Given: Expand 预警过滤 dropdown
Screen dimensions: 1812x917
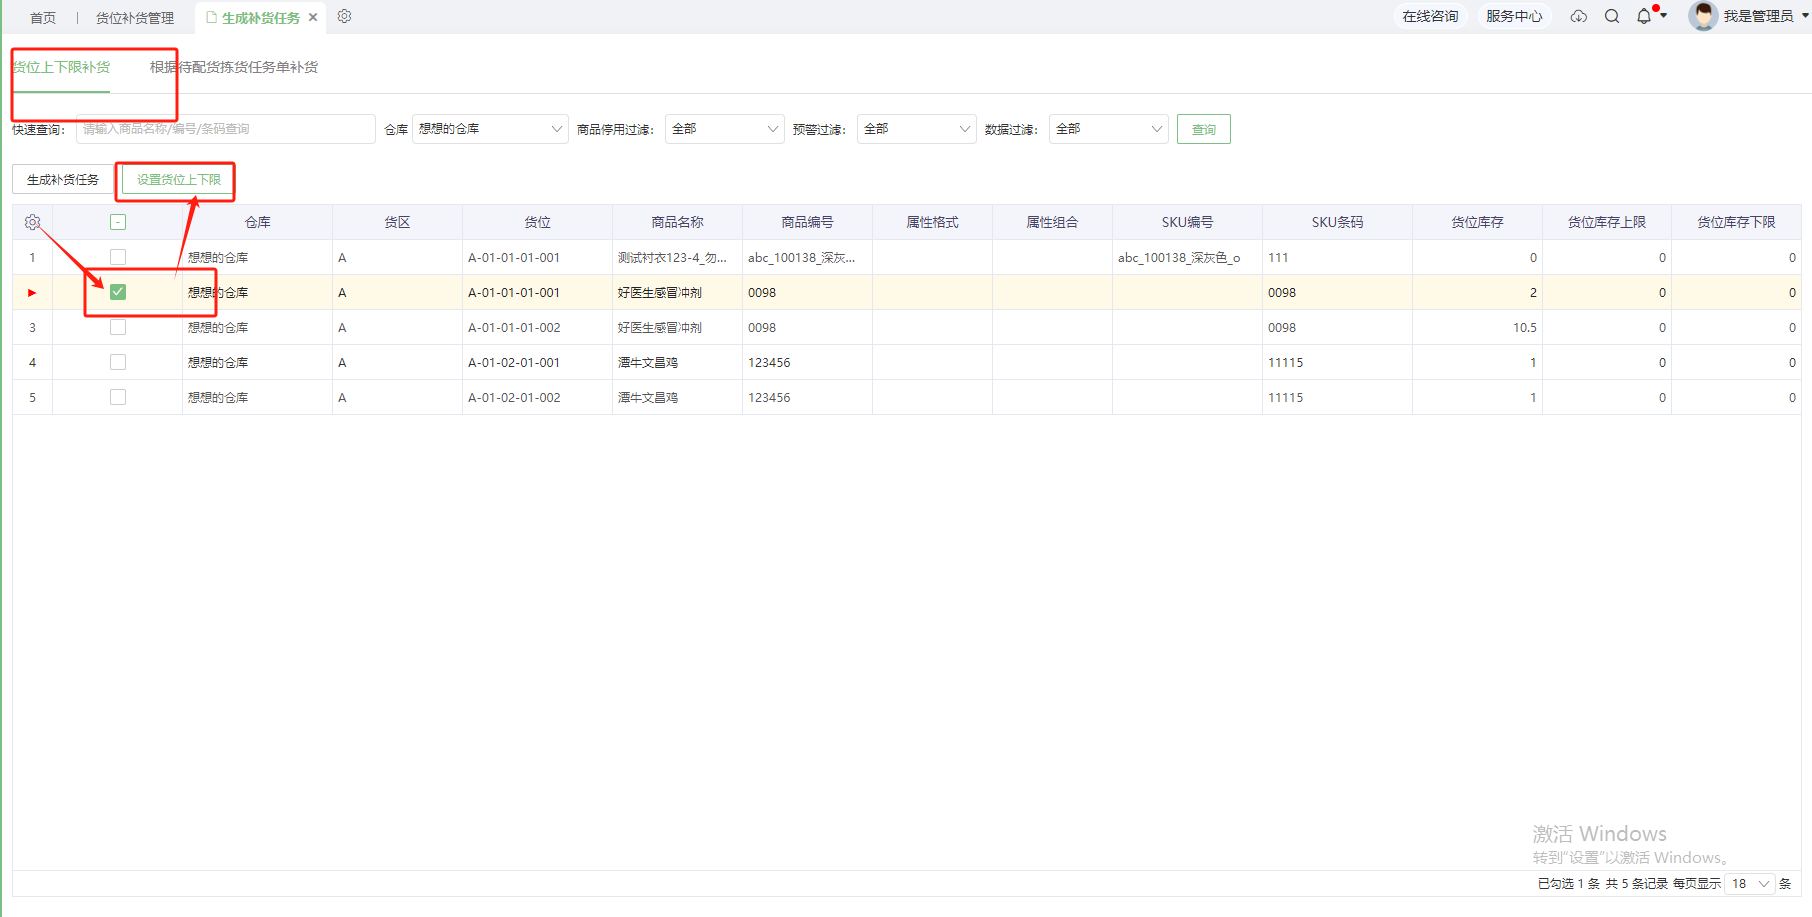Looking at the screenshot, I should click(x=916, y=129).
